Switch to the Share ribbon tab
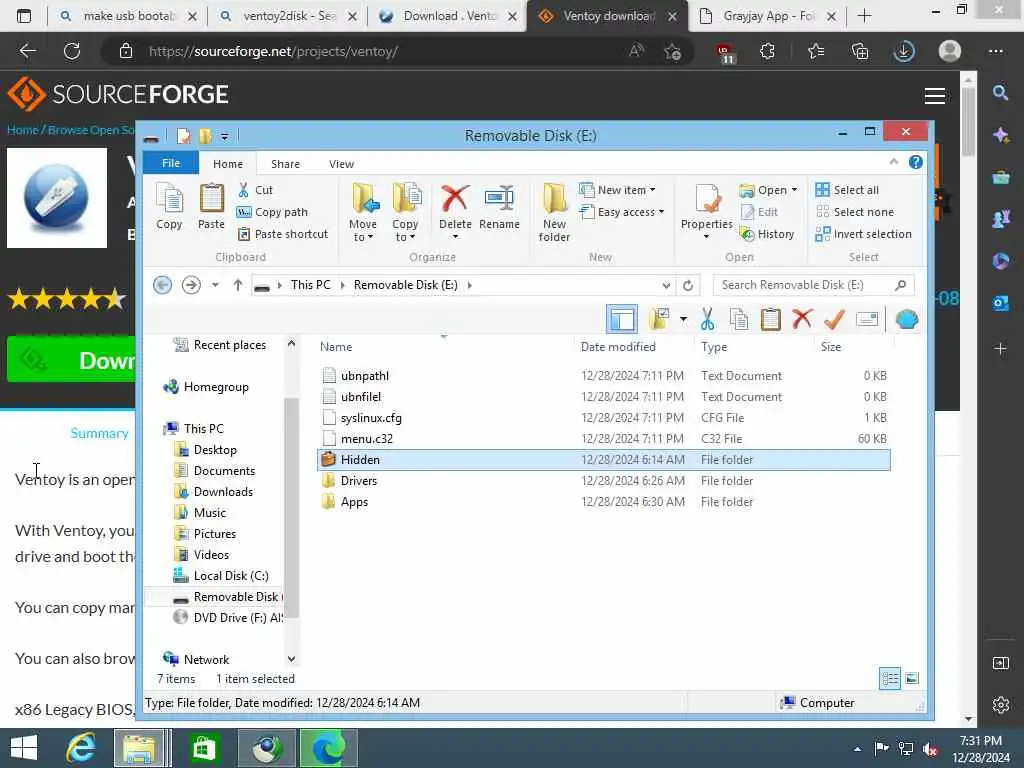The height and width of the screenshot is (768, 1024). click(285, 164)
